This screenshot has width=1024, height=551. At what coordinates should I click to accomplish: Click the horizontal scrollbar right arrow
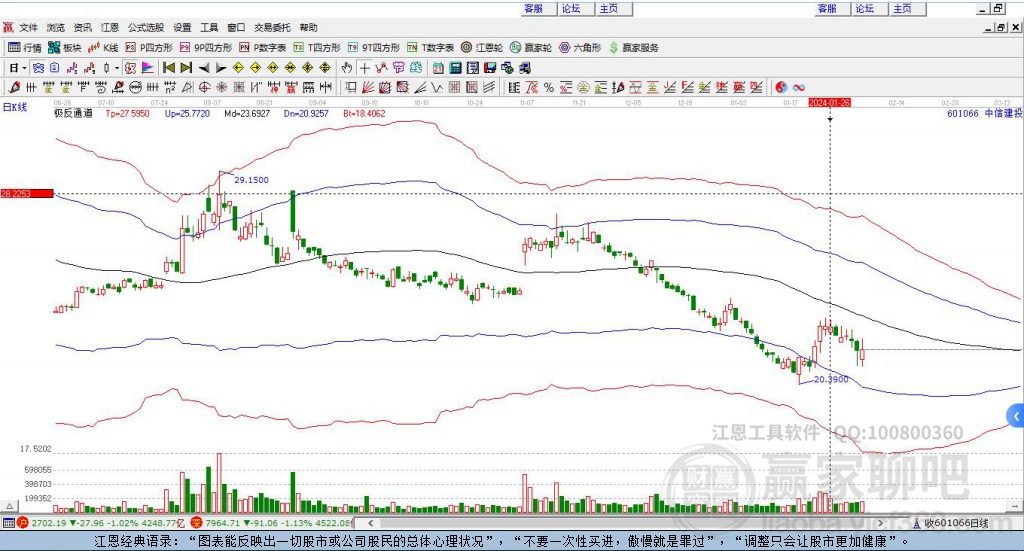[880, 523]
